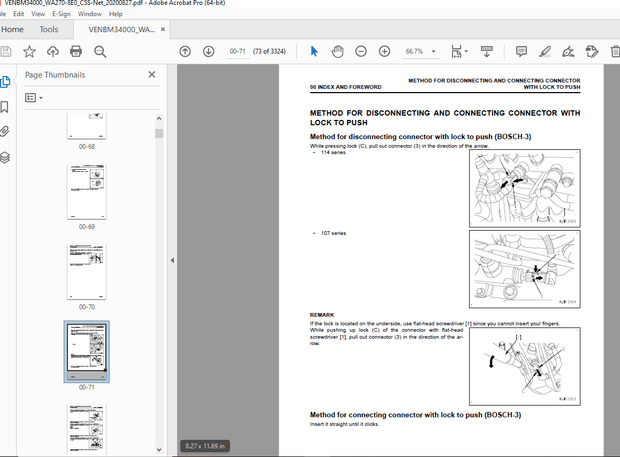Add a comment note
The height and width of the screenshot is (457, 620).
click(x=521, y=51)
